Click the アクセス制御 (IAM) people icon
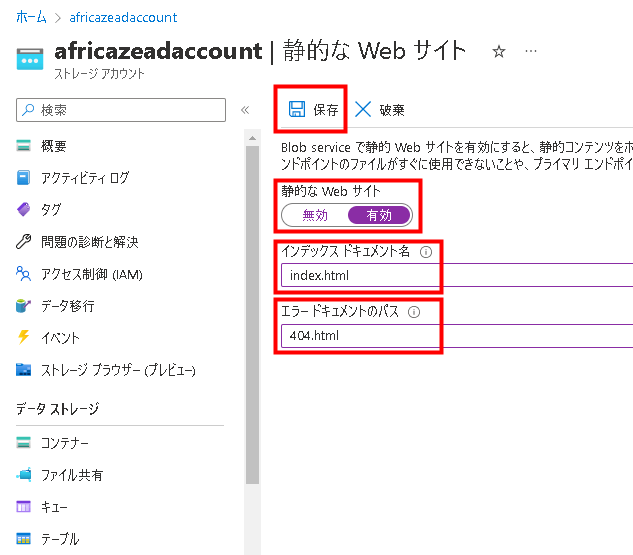The width and height of the screenshot is (633, 555). coord(23,274)
